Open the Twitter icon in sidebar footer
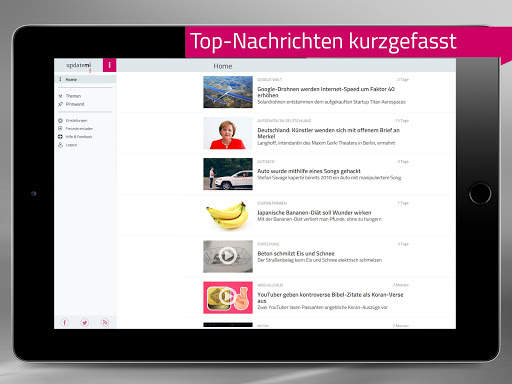The image size is (512, 384). 85,322
